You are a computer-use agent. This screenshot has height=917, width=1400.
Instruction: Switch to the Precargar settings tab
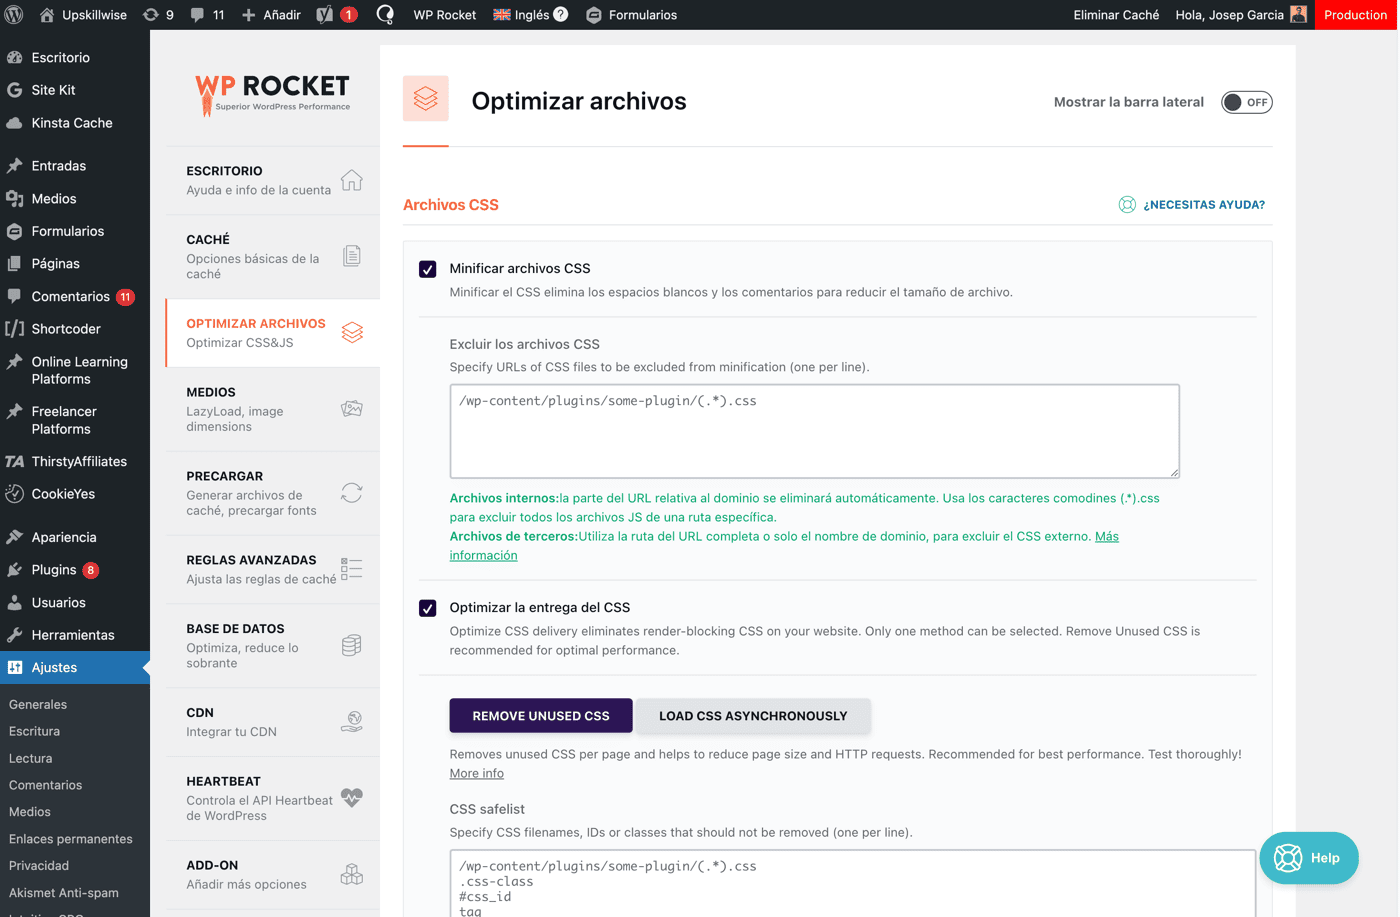click(x=272, y=493)
